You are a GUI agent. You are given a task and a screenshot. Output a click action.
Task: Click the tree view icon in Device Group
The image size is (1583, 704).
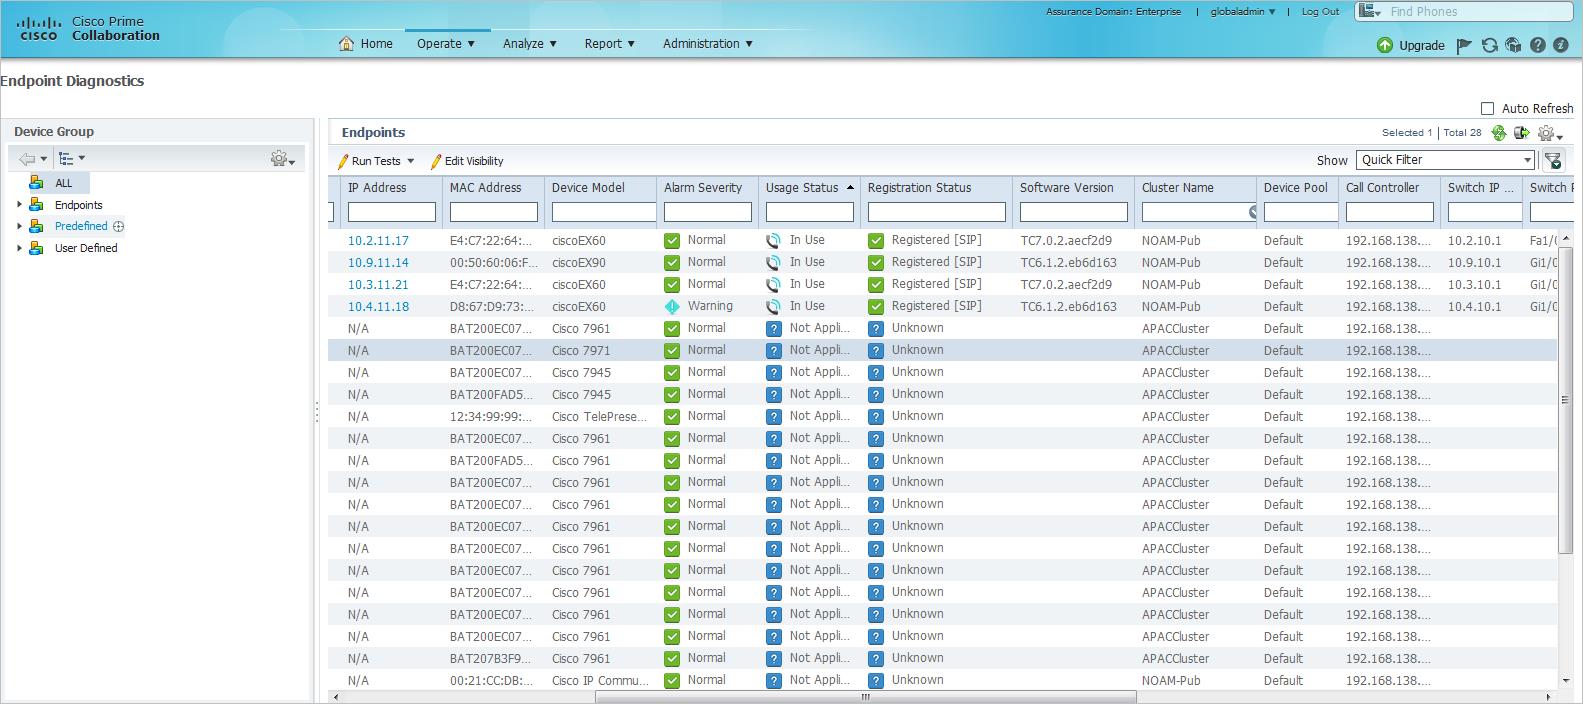[x=66, y=159]
